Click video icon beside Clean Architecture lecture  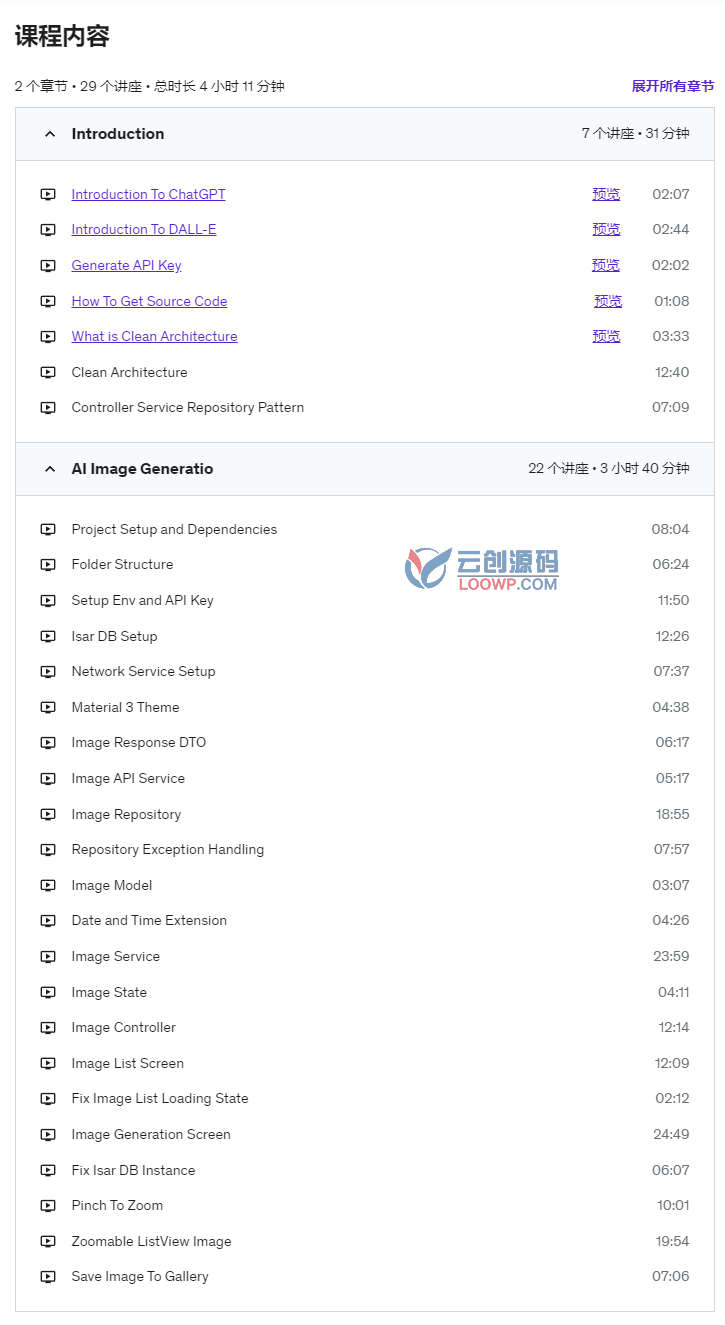(48, 373)
